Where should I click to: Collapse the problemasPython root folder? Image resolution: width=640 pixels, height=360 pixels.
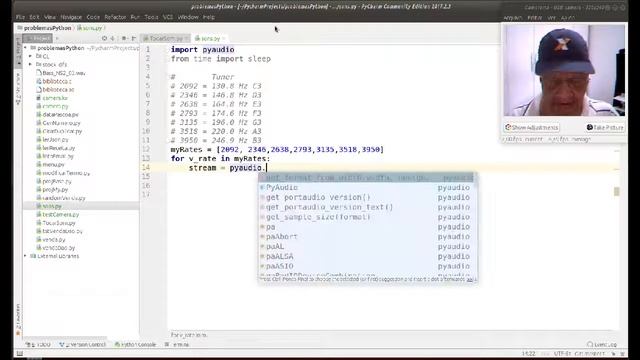[x=25, y=48]
